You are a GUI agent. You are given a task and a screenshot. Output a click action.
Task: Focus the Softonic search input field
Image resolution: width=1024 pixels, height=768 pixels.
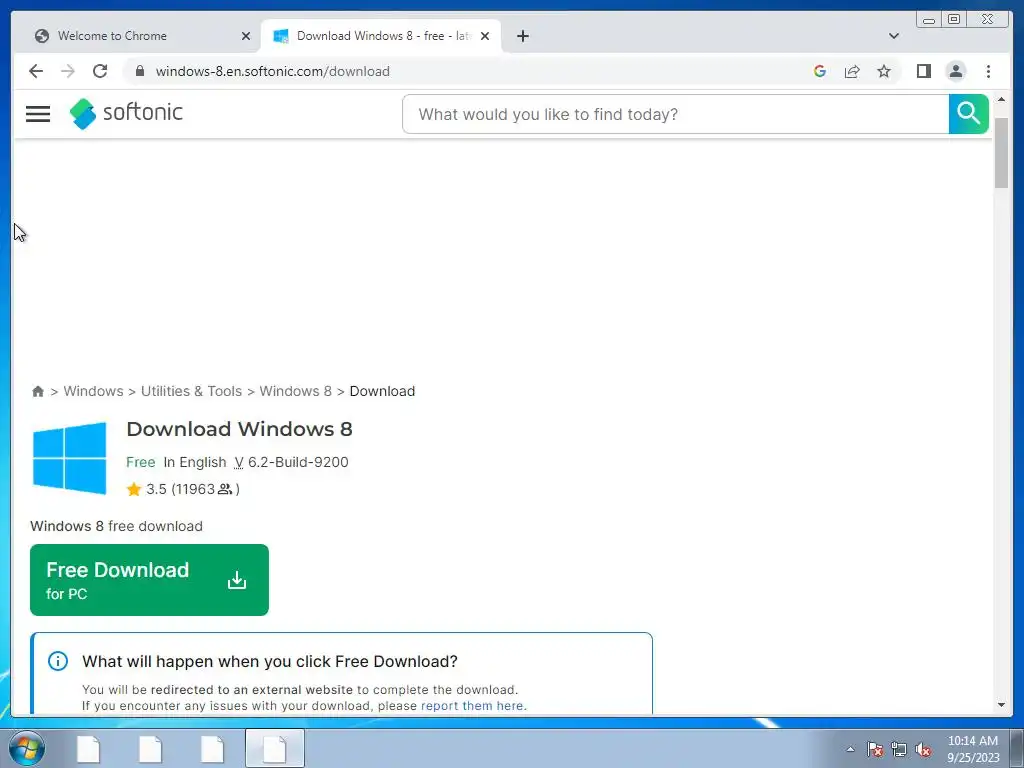(675, 114)
